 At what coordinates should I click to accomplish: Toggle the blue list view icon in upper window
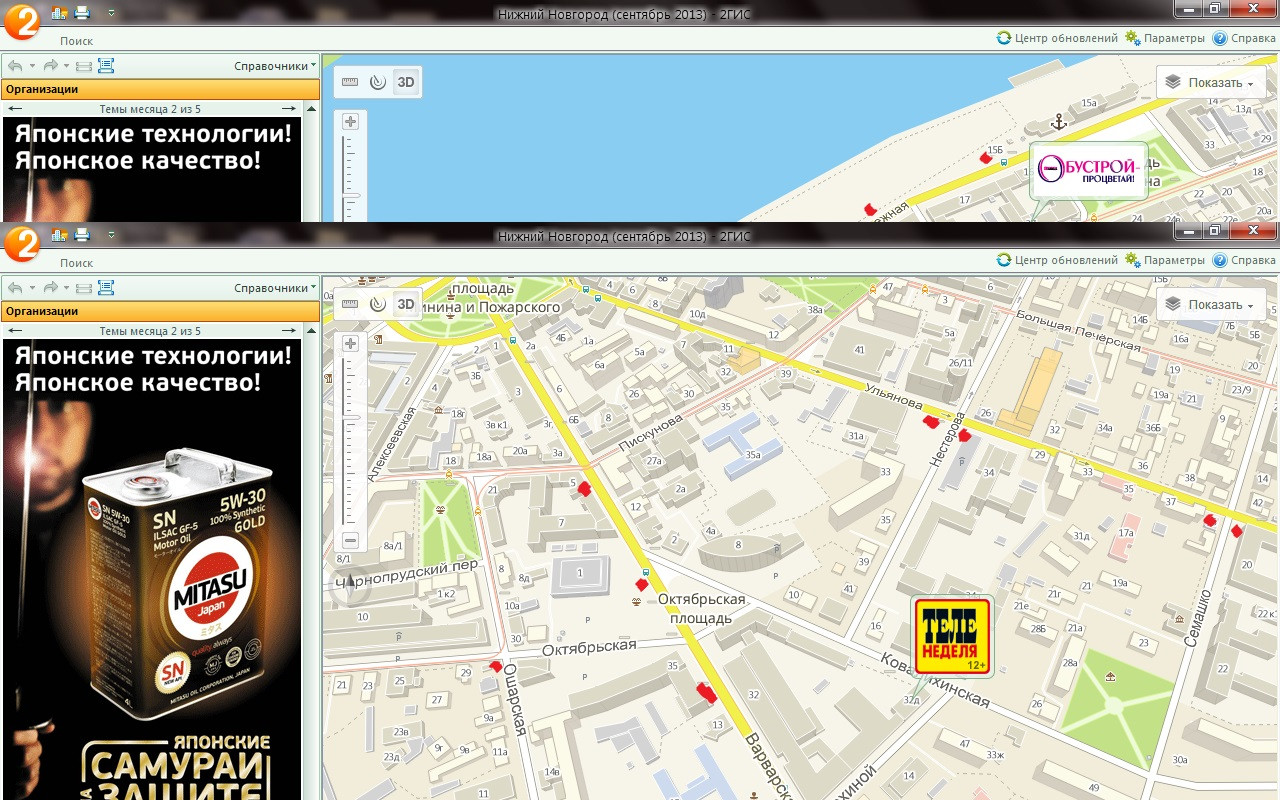point(106,66)
